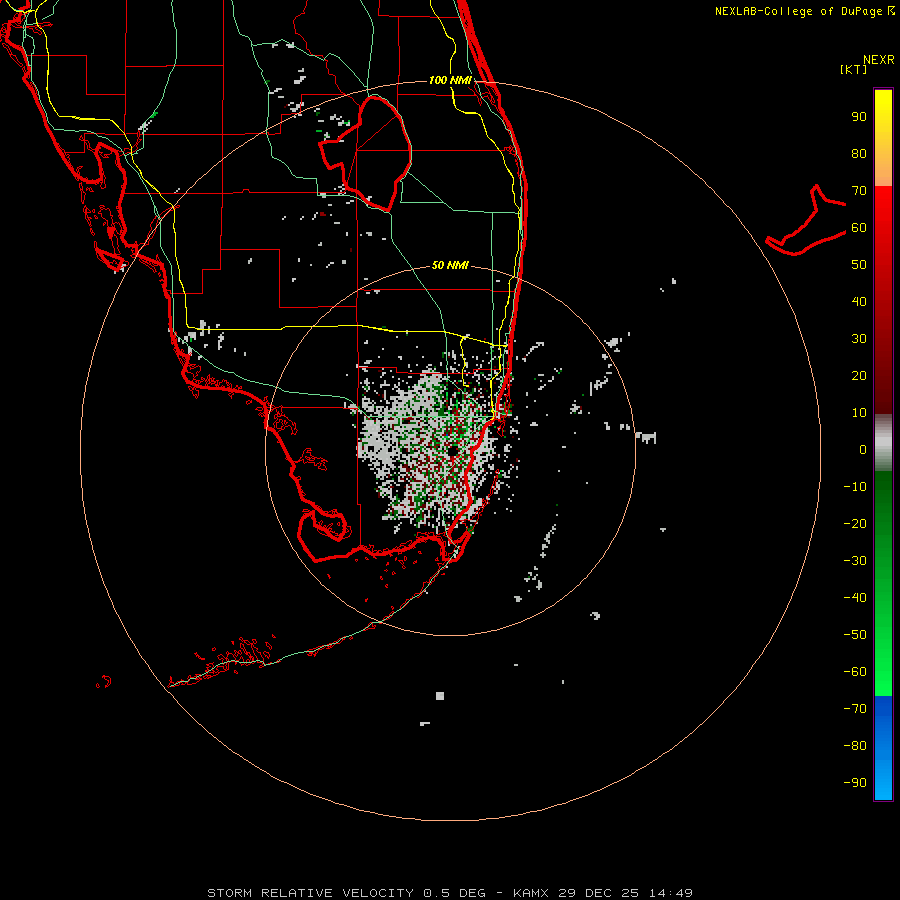Click the 90 value on velocity scale
This screenshot has width=900, height=900.
[859, 117]
